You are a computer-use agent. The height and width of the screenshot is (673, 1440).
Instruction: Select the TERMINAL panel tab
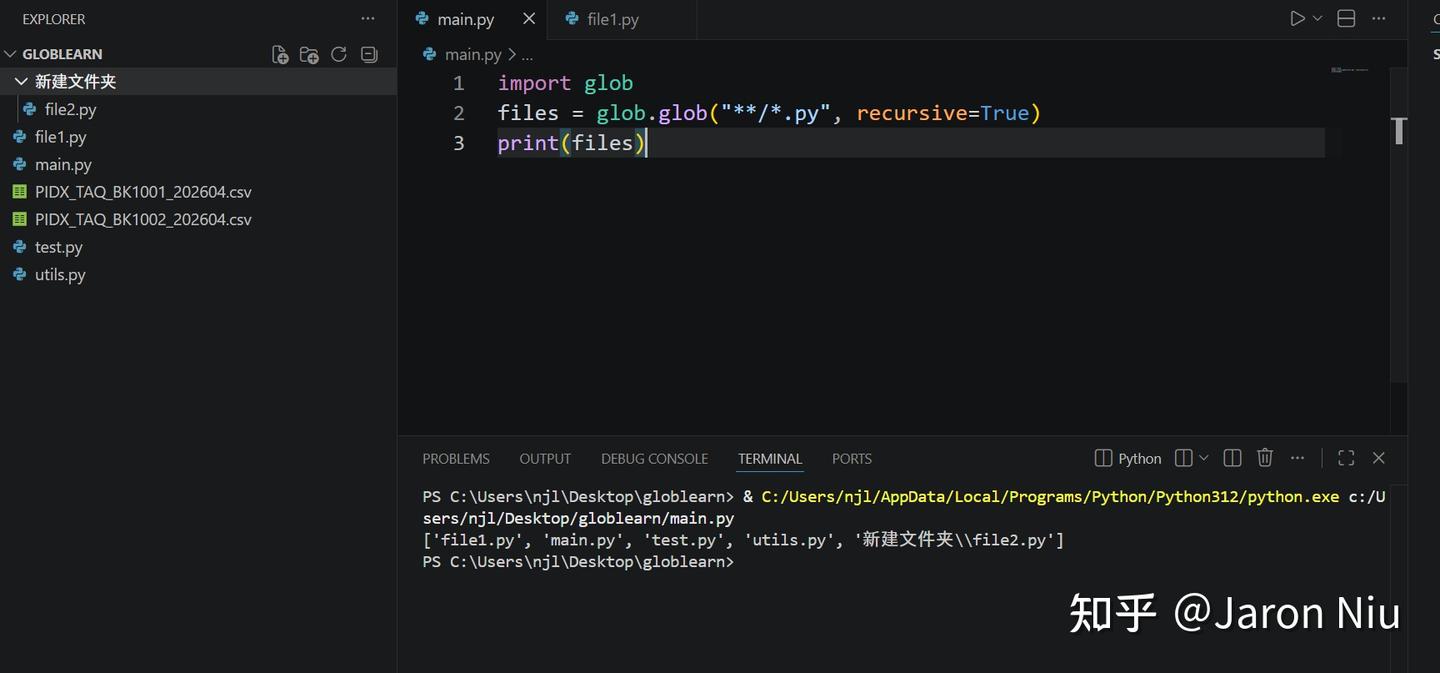(770, 459)
